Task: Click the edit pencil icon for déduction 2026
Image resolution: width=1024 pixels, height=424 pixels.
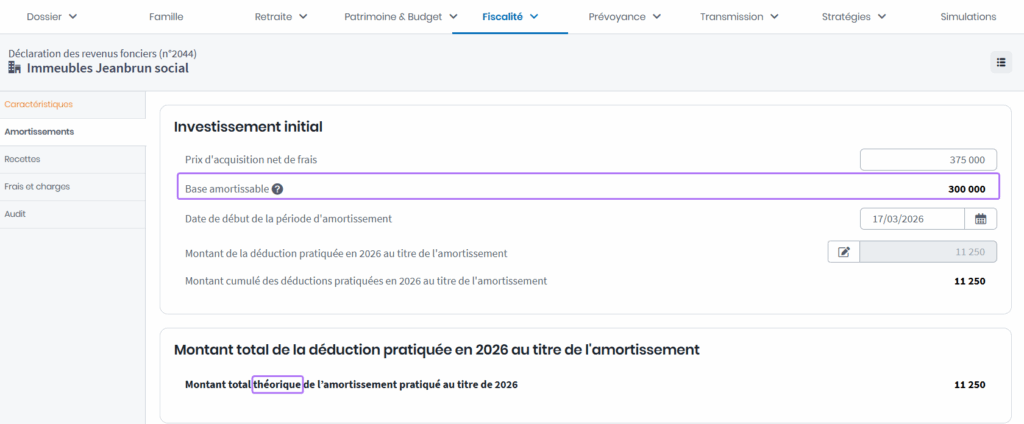Action: point(843,253)
